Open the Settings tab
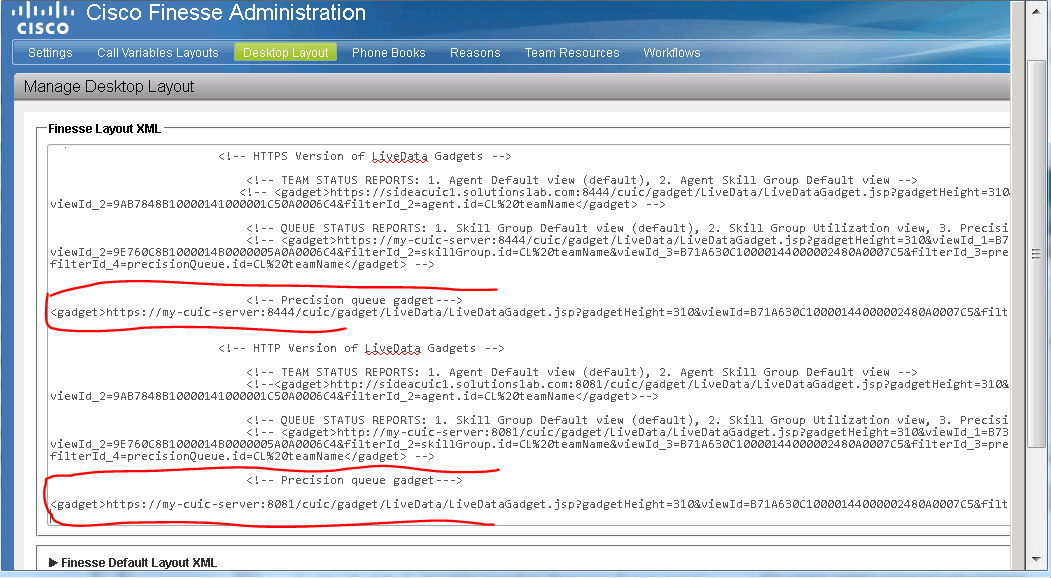1051x578 pixels. [x=50, y=52]
